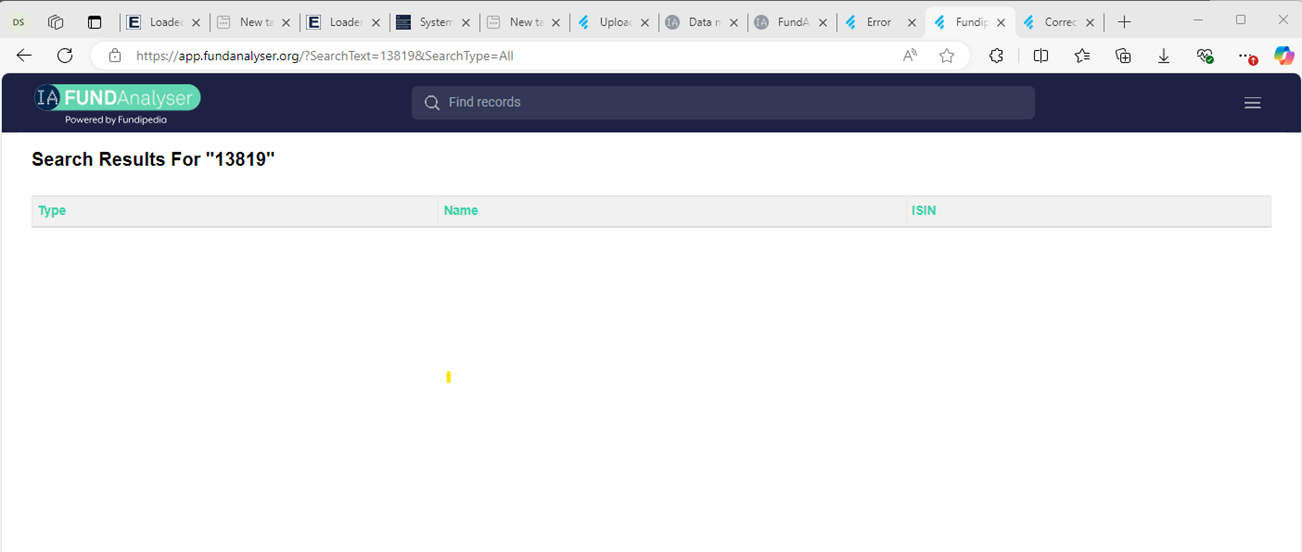The height and width of the screenshot is (552, 1302).
Task: Add this page to favorites star
Action: point(946,56)
